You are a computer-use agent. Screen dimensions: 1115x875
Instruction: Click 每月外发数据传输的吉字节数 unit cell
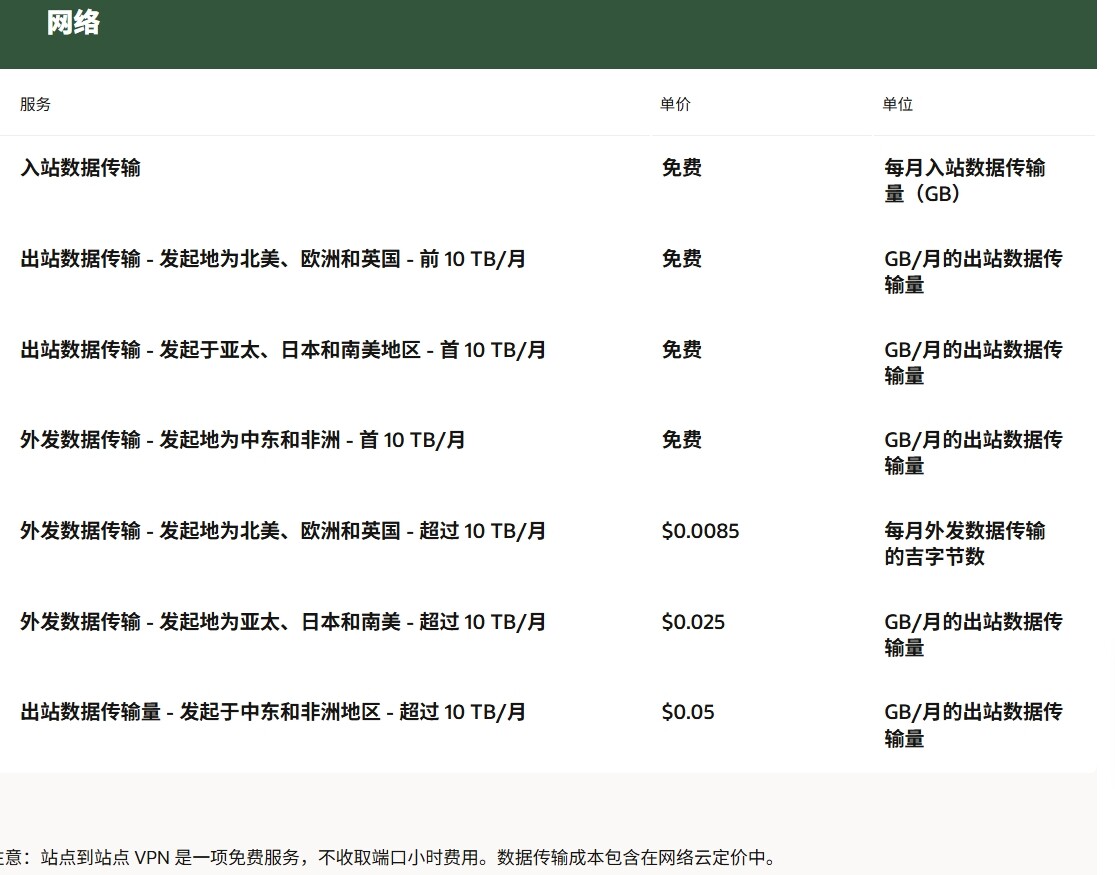(964, 543)
